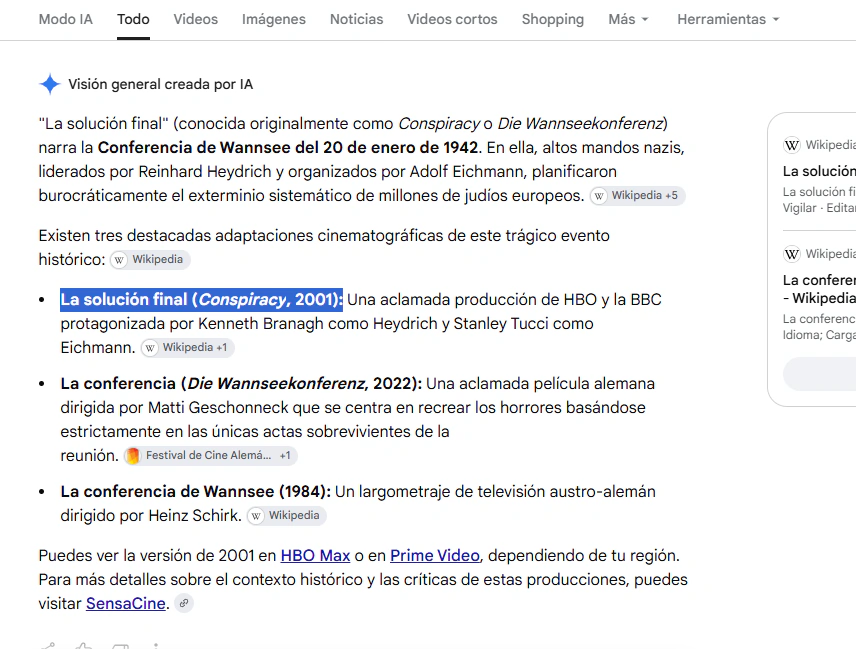The image size is (856, 649).
Task: Open the Noticias tab
Action: pyautogui.click(x=356, y=19)
